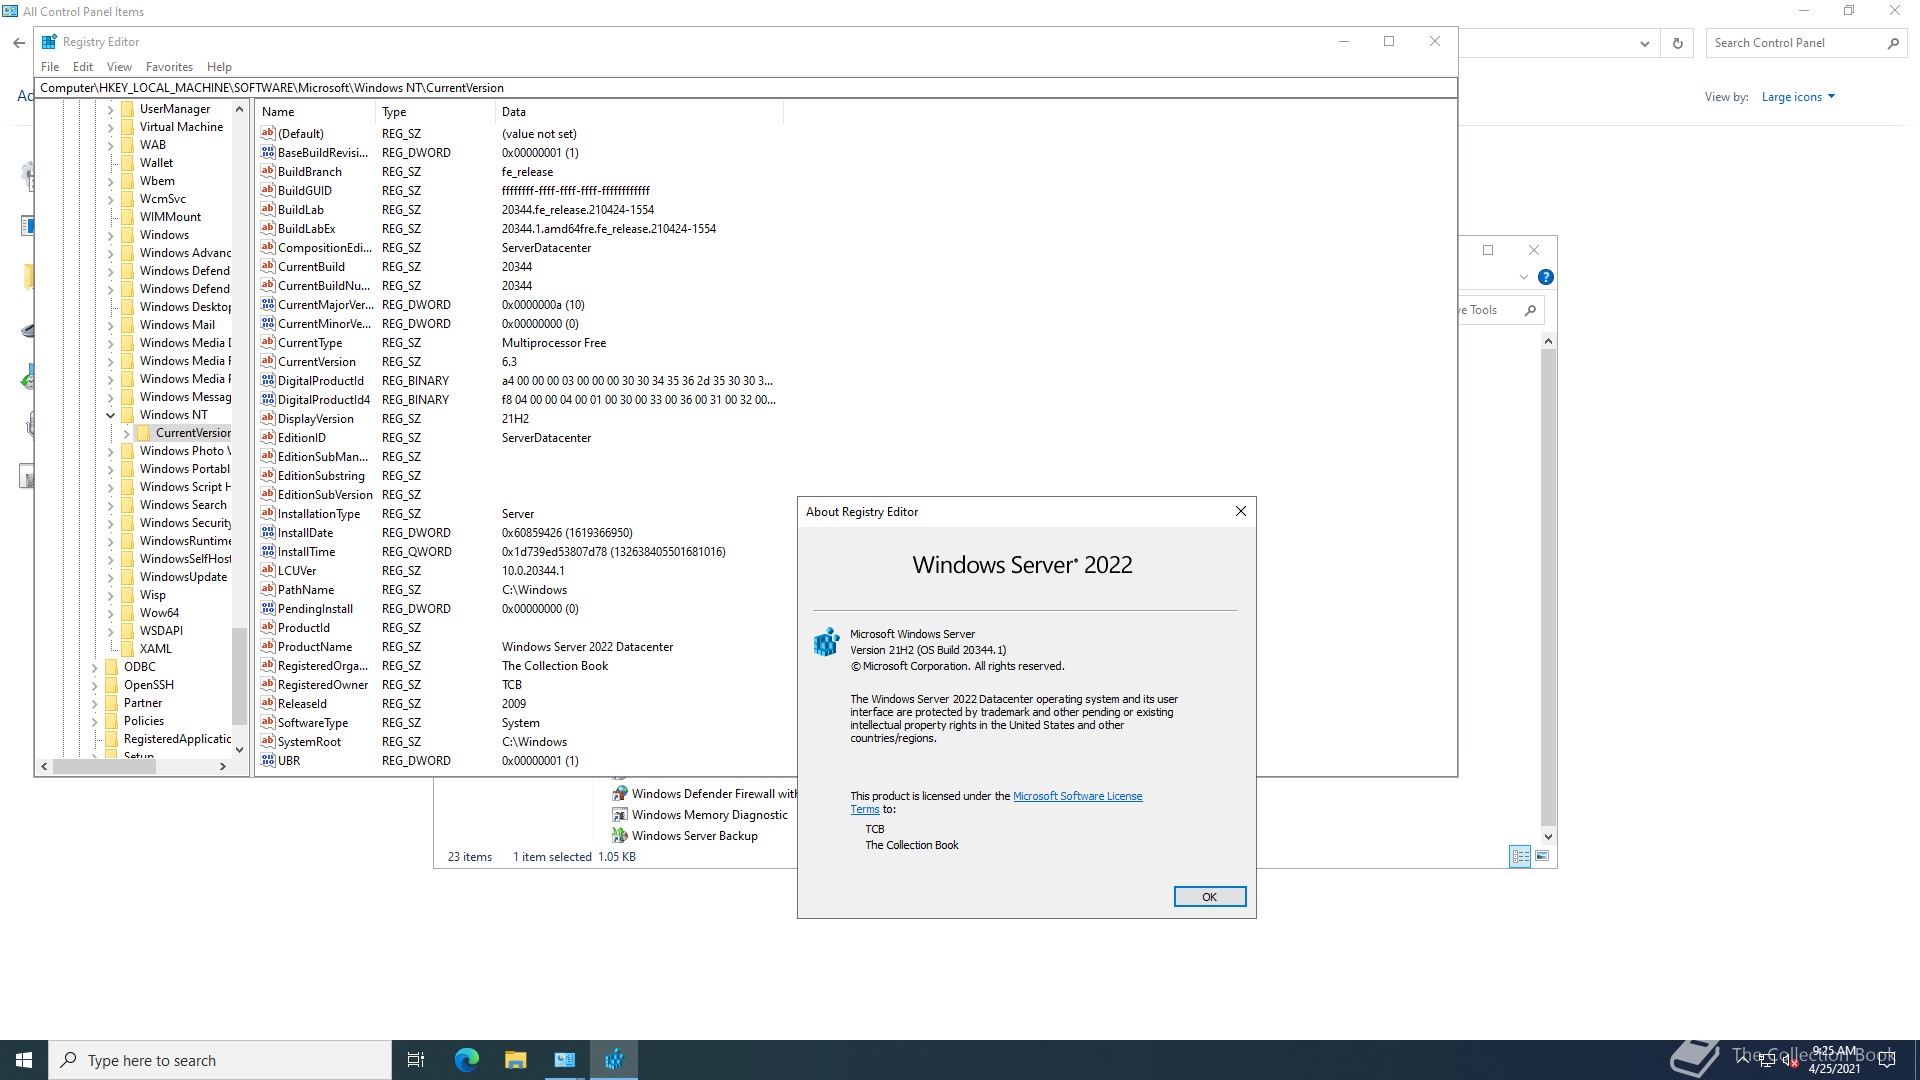Click the CurrentMajorVersion DWORD icon
The width and height of the screenshot is (1920, 1080).
[x=267, y=305]
